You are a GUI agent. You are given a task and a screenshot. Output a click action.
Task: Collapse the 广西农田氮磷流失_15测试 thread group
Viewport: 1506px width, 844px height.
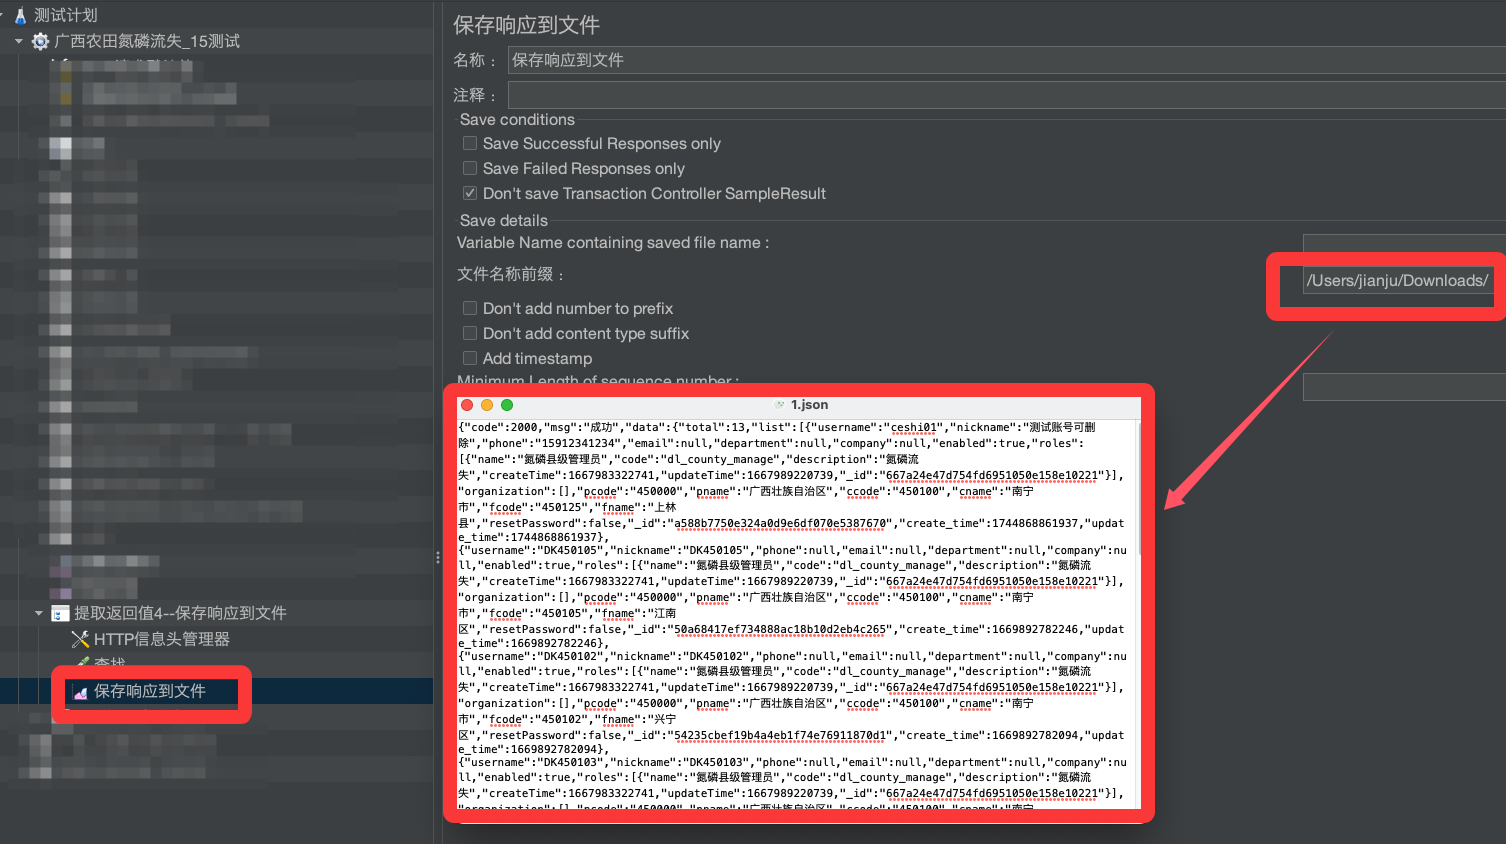(19, 41)
